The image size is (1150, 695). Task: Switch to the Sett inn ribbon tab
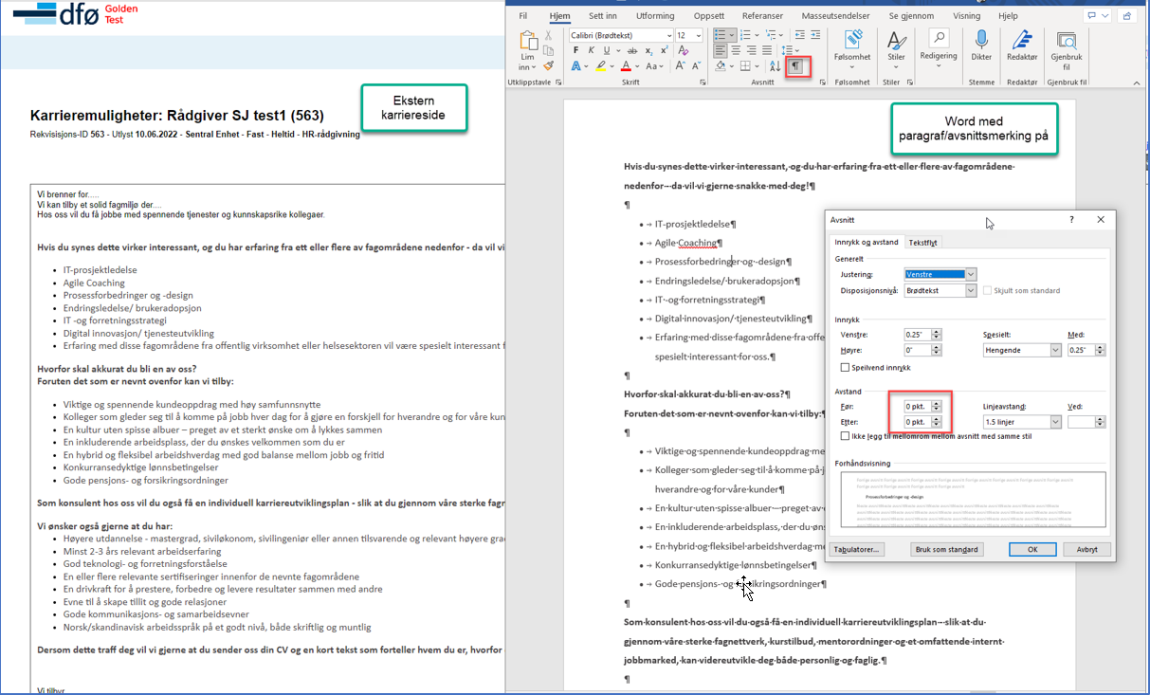tap(602, 15)
